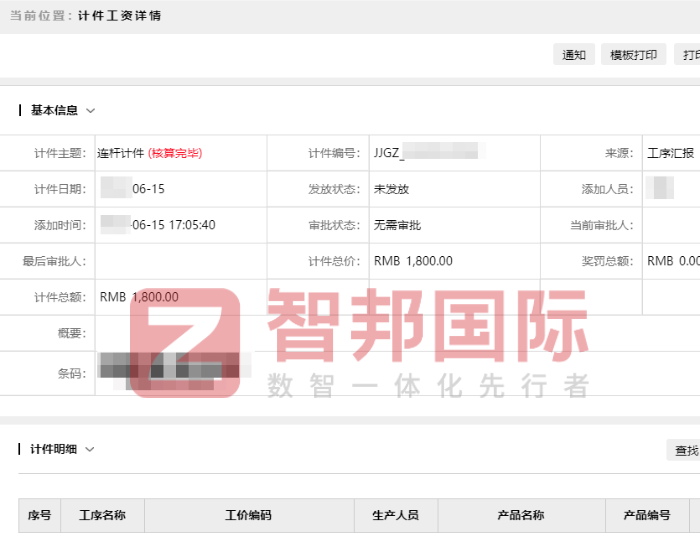Select the JJGZ 计件编号 value

pos(428,153)
